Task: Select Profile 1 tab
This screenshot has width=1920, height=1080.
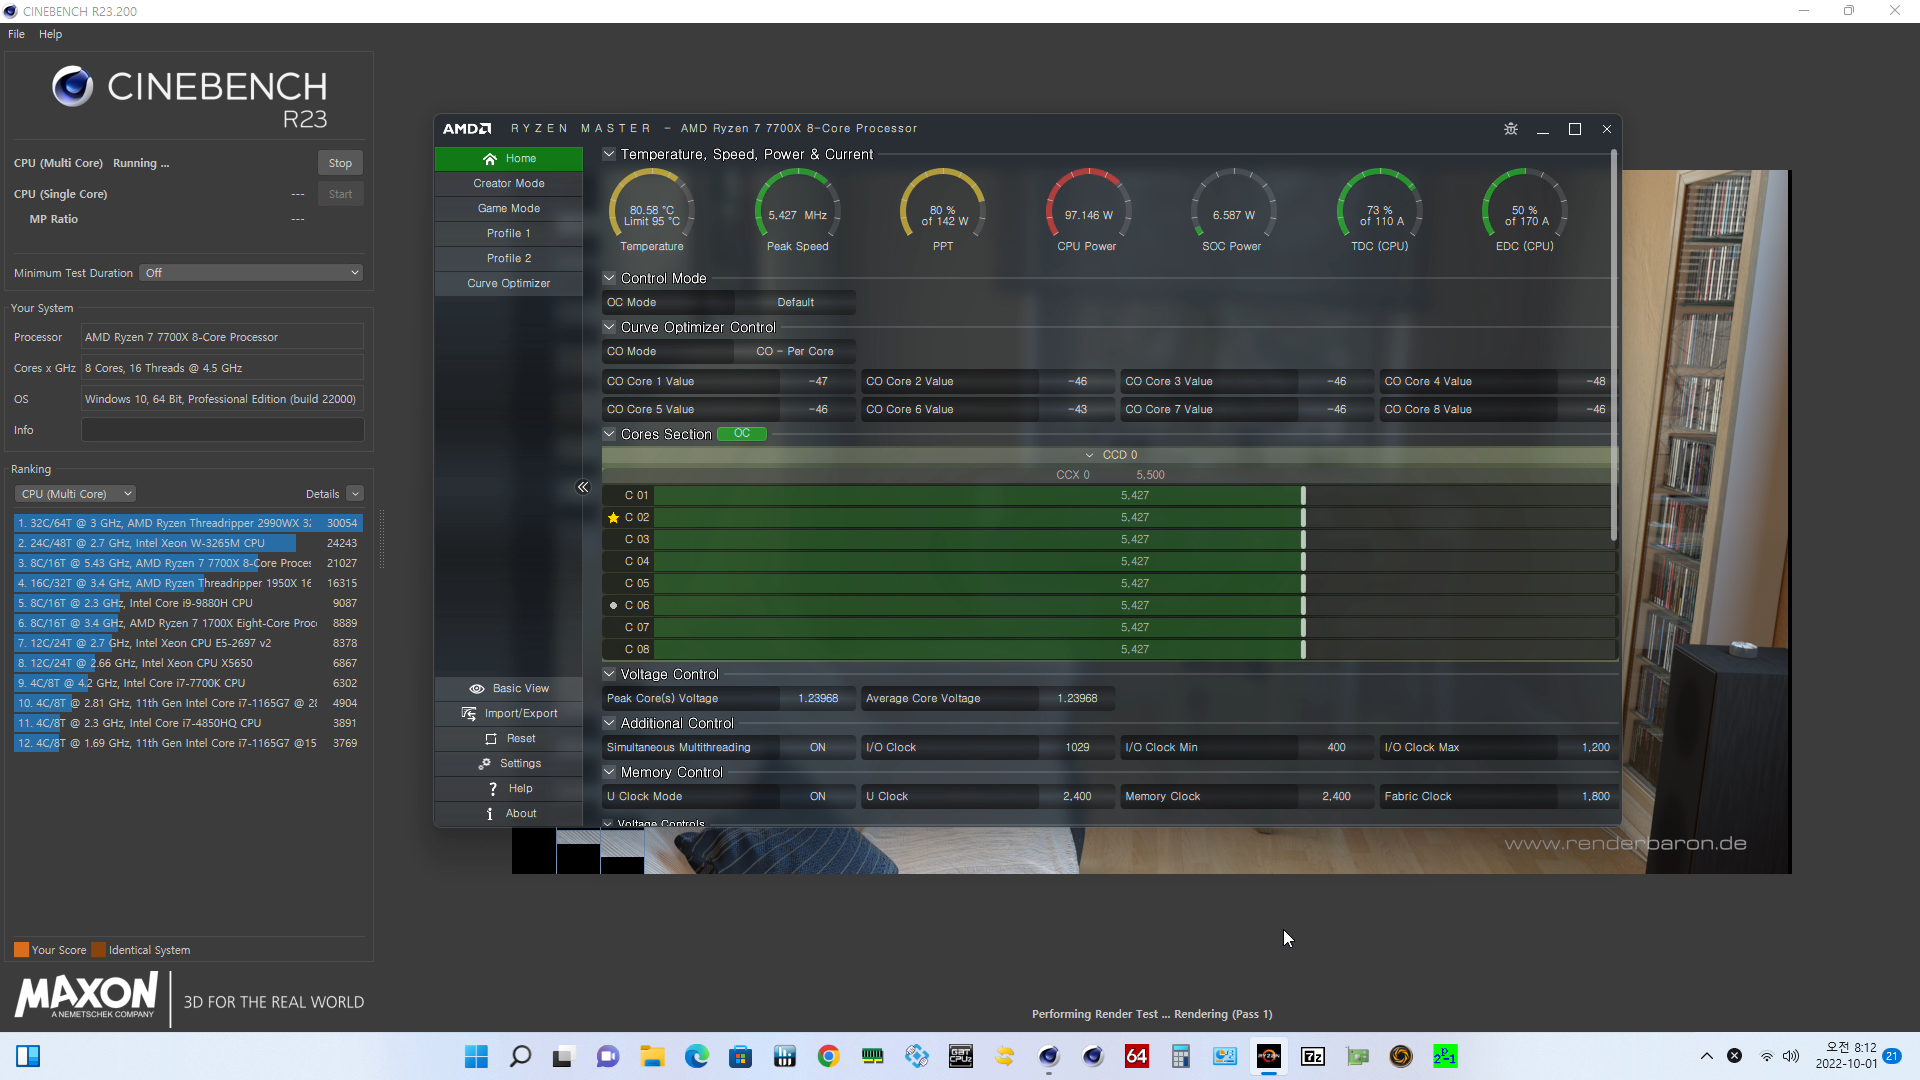Action: click(x=509, y=233)
